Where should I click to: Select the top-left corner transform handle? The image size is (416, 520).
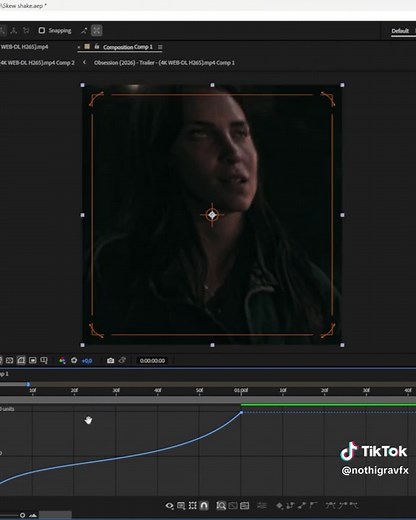[83, 85]
